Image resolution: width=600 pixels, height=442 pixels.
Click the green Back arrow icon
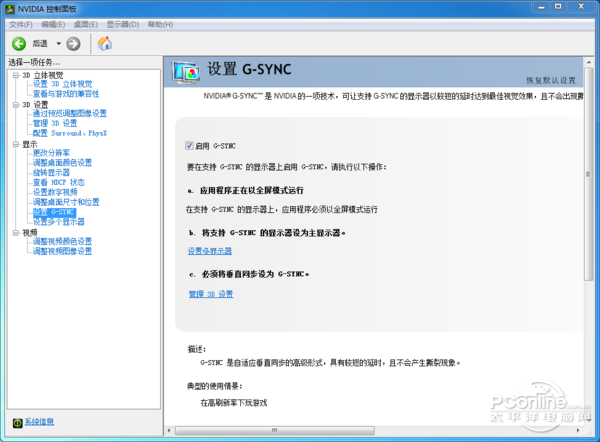point(19,44)
